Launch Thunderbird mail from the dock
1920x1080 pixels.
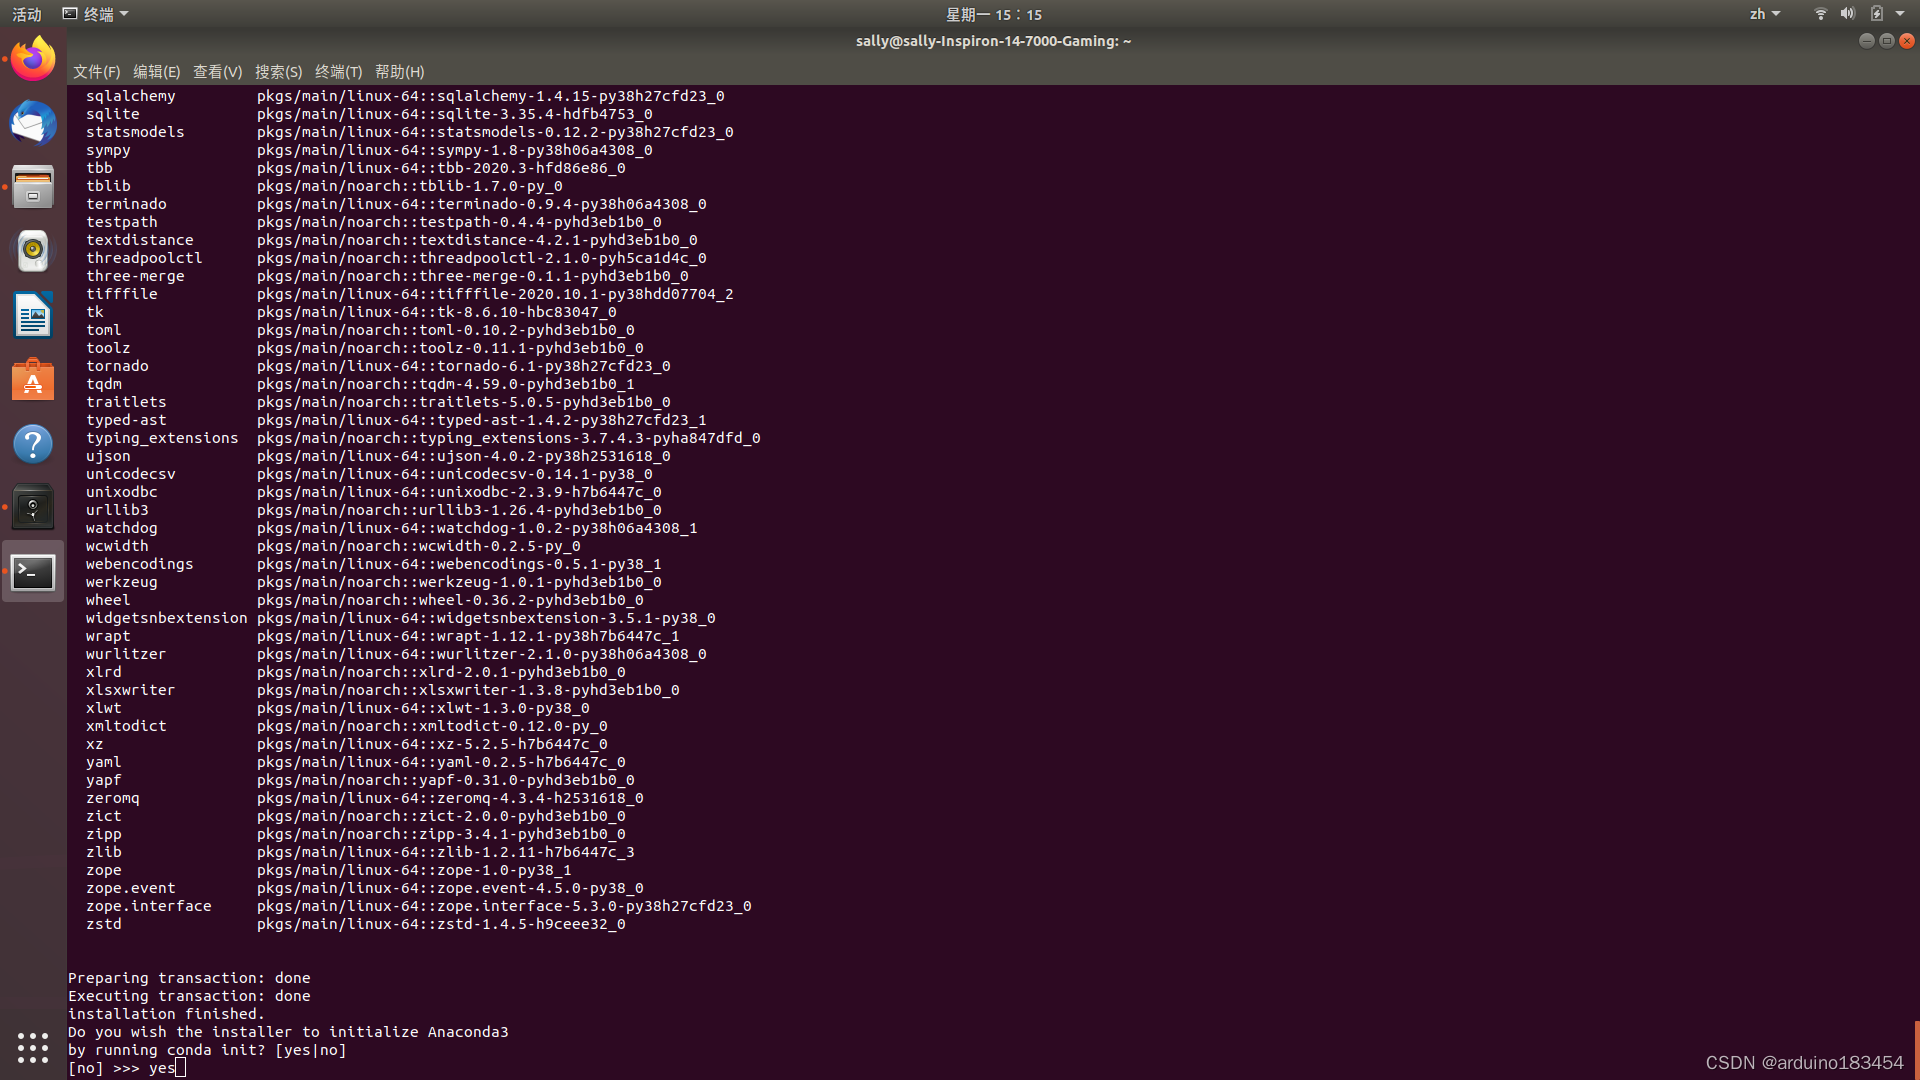33,123
